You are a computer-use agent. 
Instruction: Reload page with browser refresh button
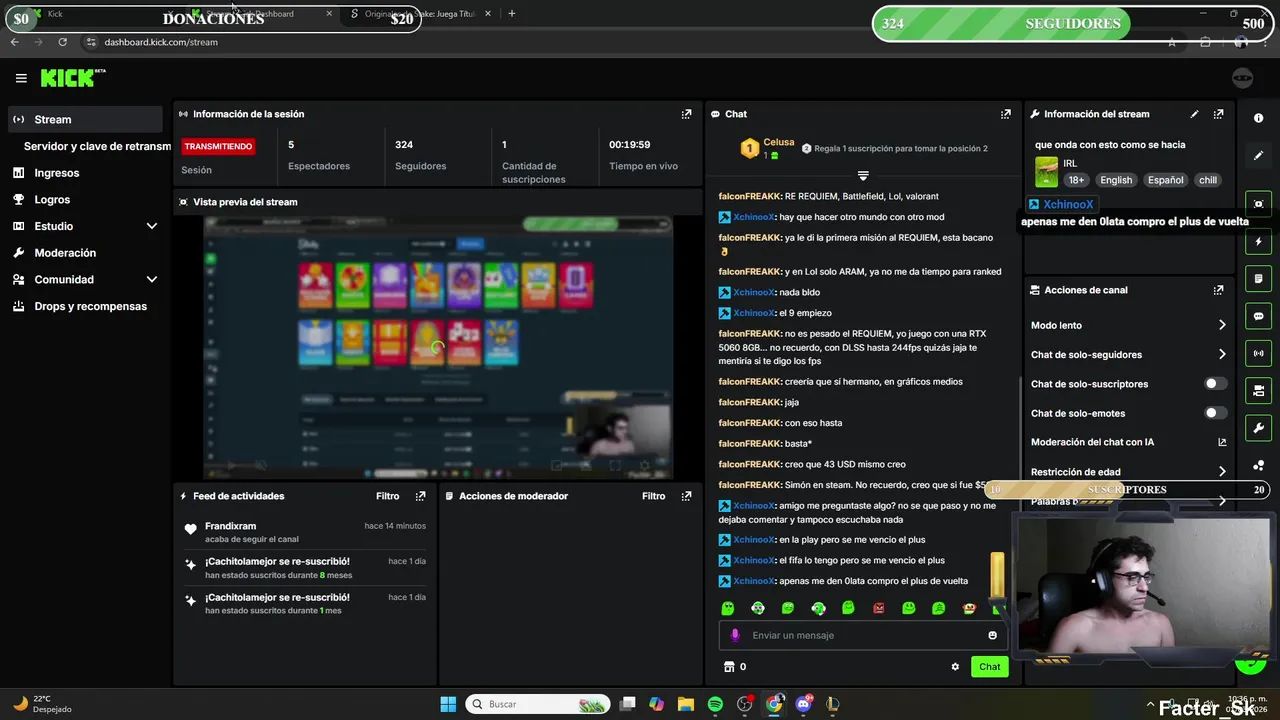[63, 42]
